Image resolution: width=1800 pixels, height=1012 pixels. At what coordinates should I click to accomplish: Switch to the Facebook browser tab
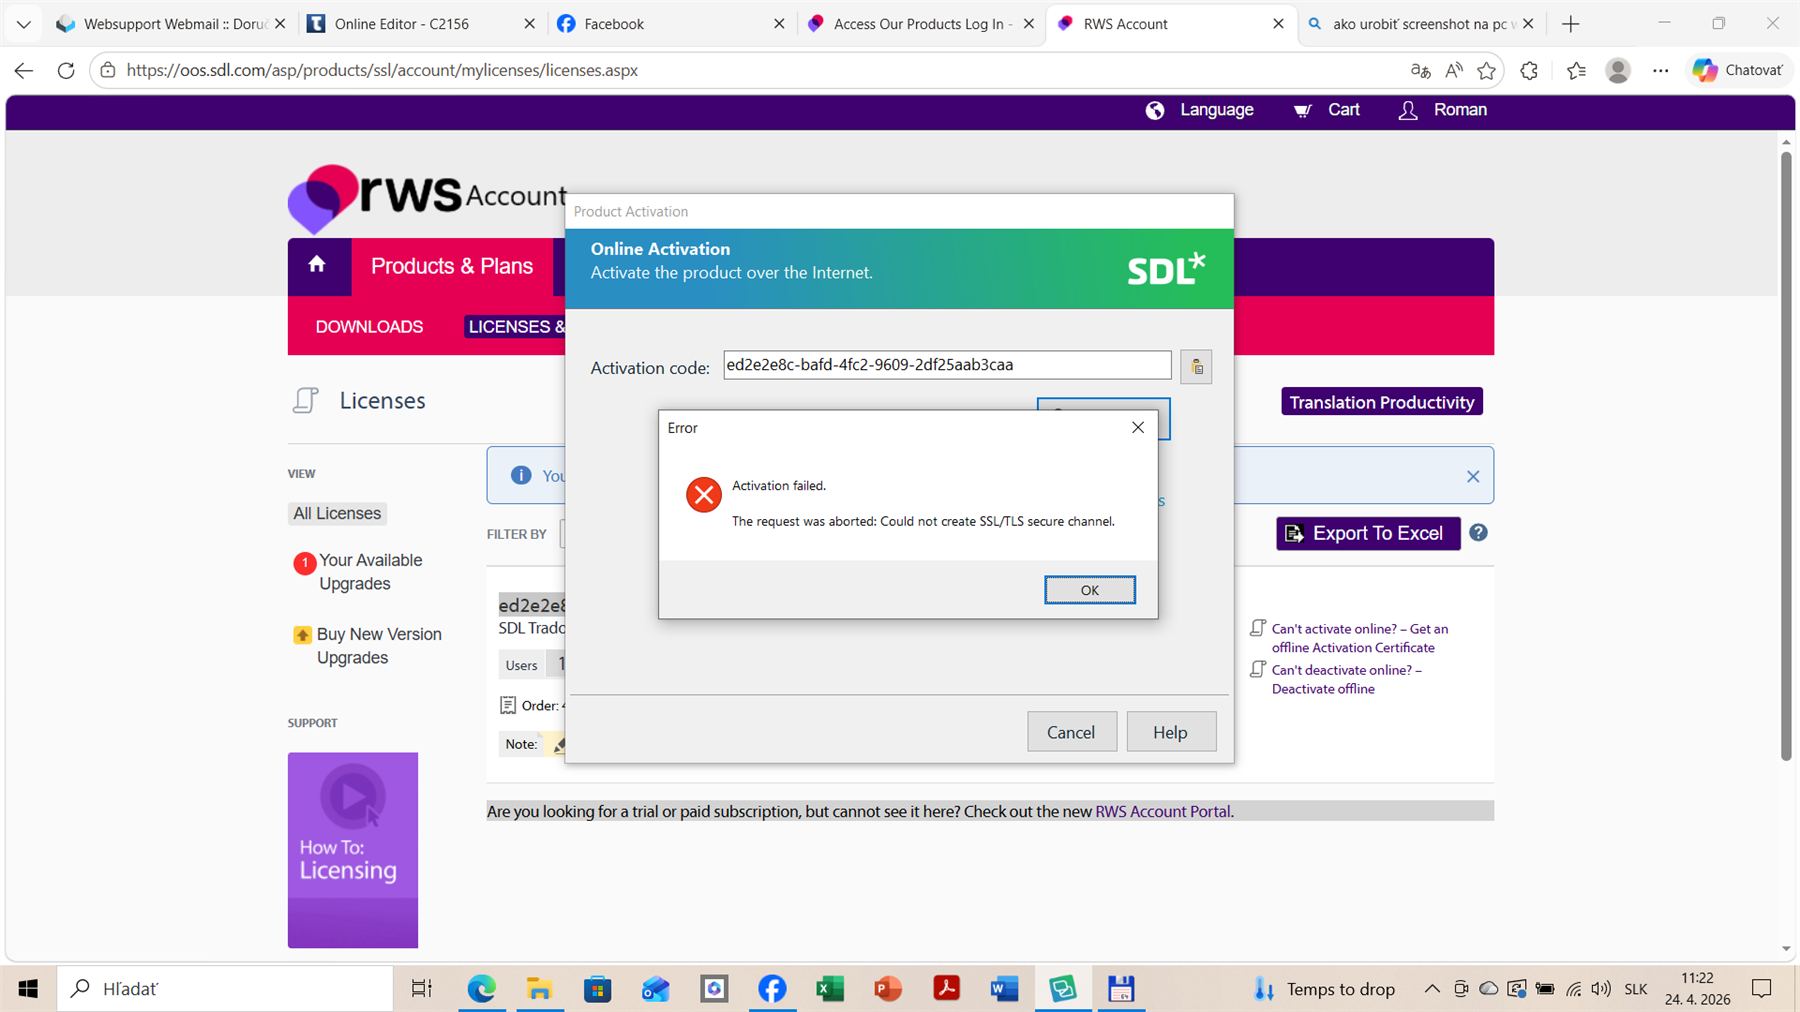(x=613, y=23)
